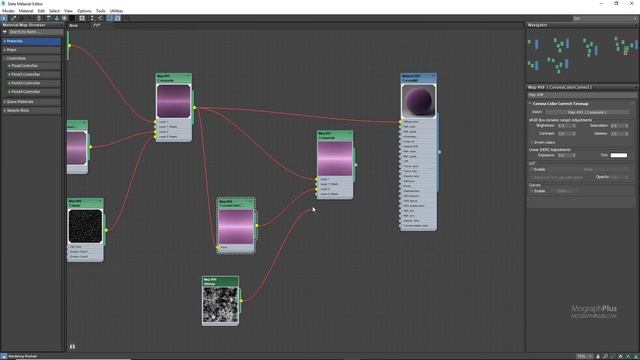Open browser options arrow beside search field
This screenshot has height=360, width=640.
[x=5, y=32]
